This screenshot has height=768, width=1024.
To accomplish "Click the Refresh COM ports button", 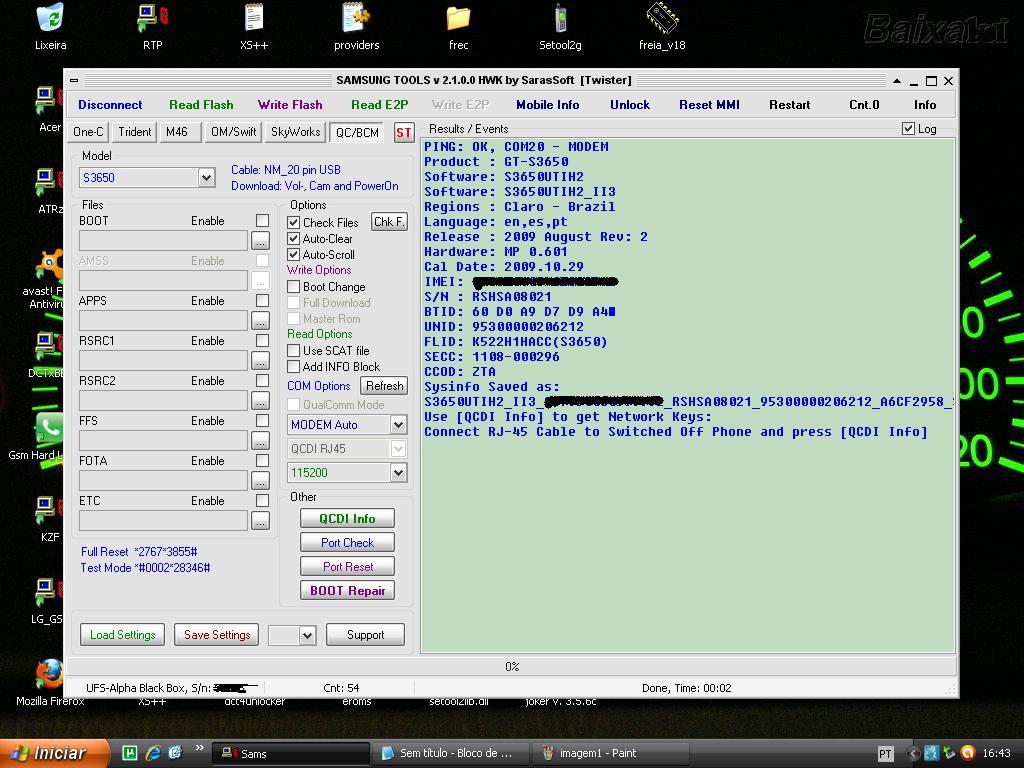I will click(x=384, y=386).
